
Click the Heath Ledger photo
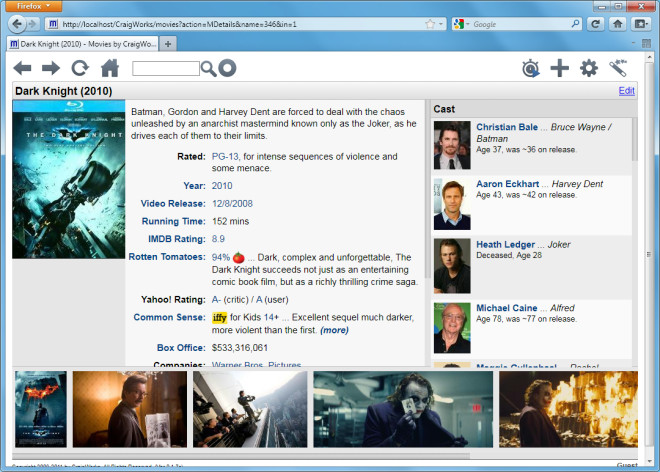452,266
